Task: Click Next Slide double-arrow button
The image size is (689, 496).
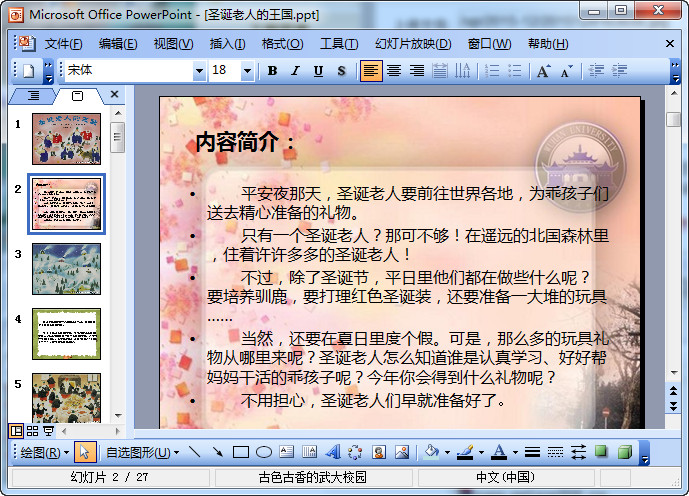Action: coord(673,406)
